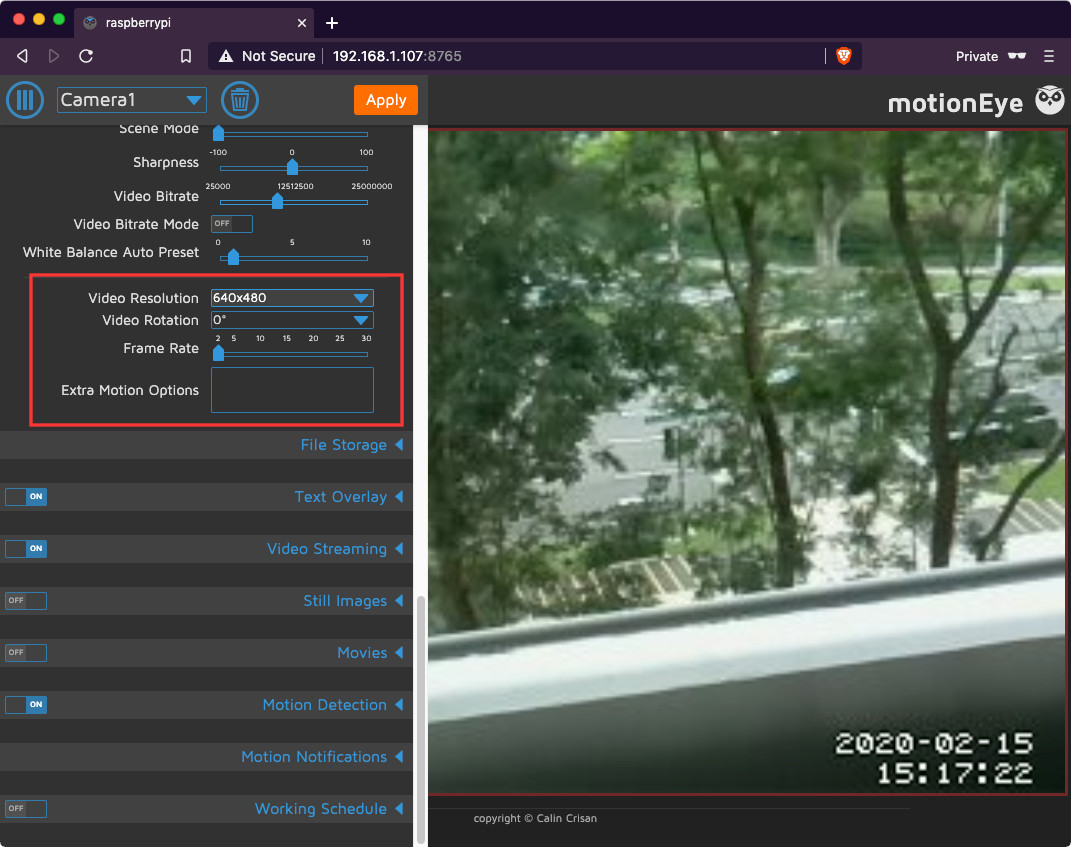Click the Scene Mode slider handle

point(219,133)
